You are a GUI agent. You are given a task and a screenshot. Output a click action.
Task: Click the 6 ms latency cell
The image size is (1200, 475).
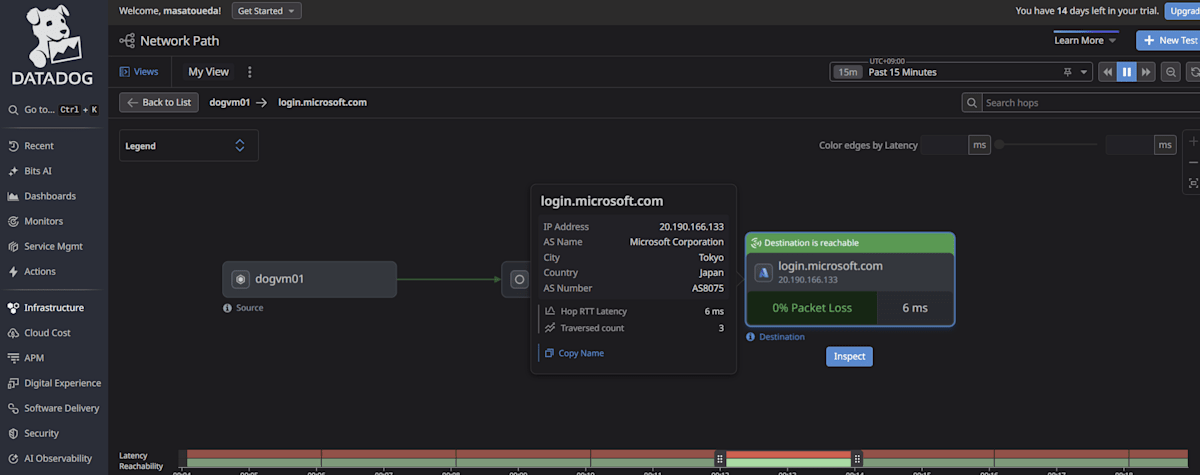click(915, 308)
